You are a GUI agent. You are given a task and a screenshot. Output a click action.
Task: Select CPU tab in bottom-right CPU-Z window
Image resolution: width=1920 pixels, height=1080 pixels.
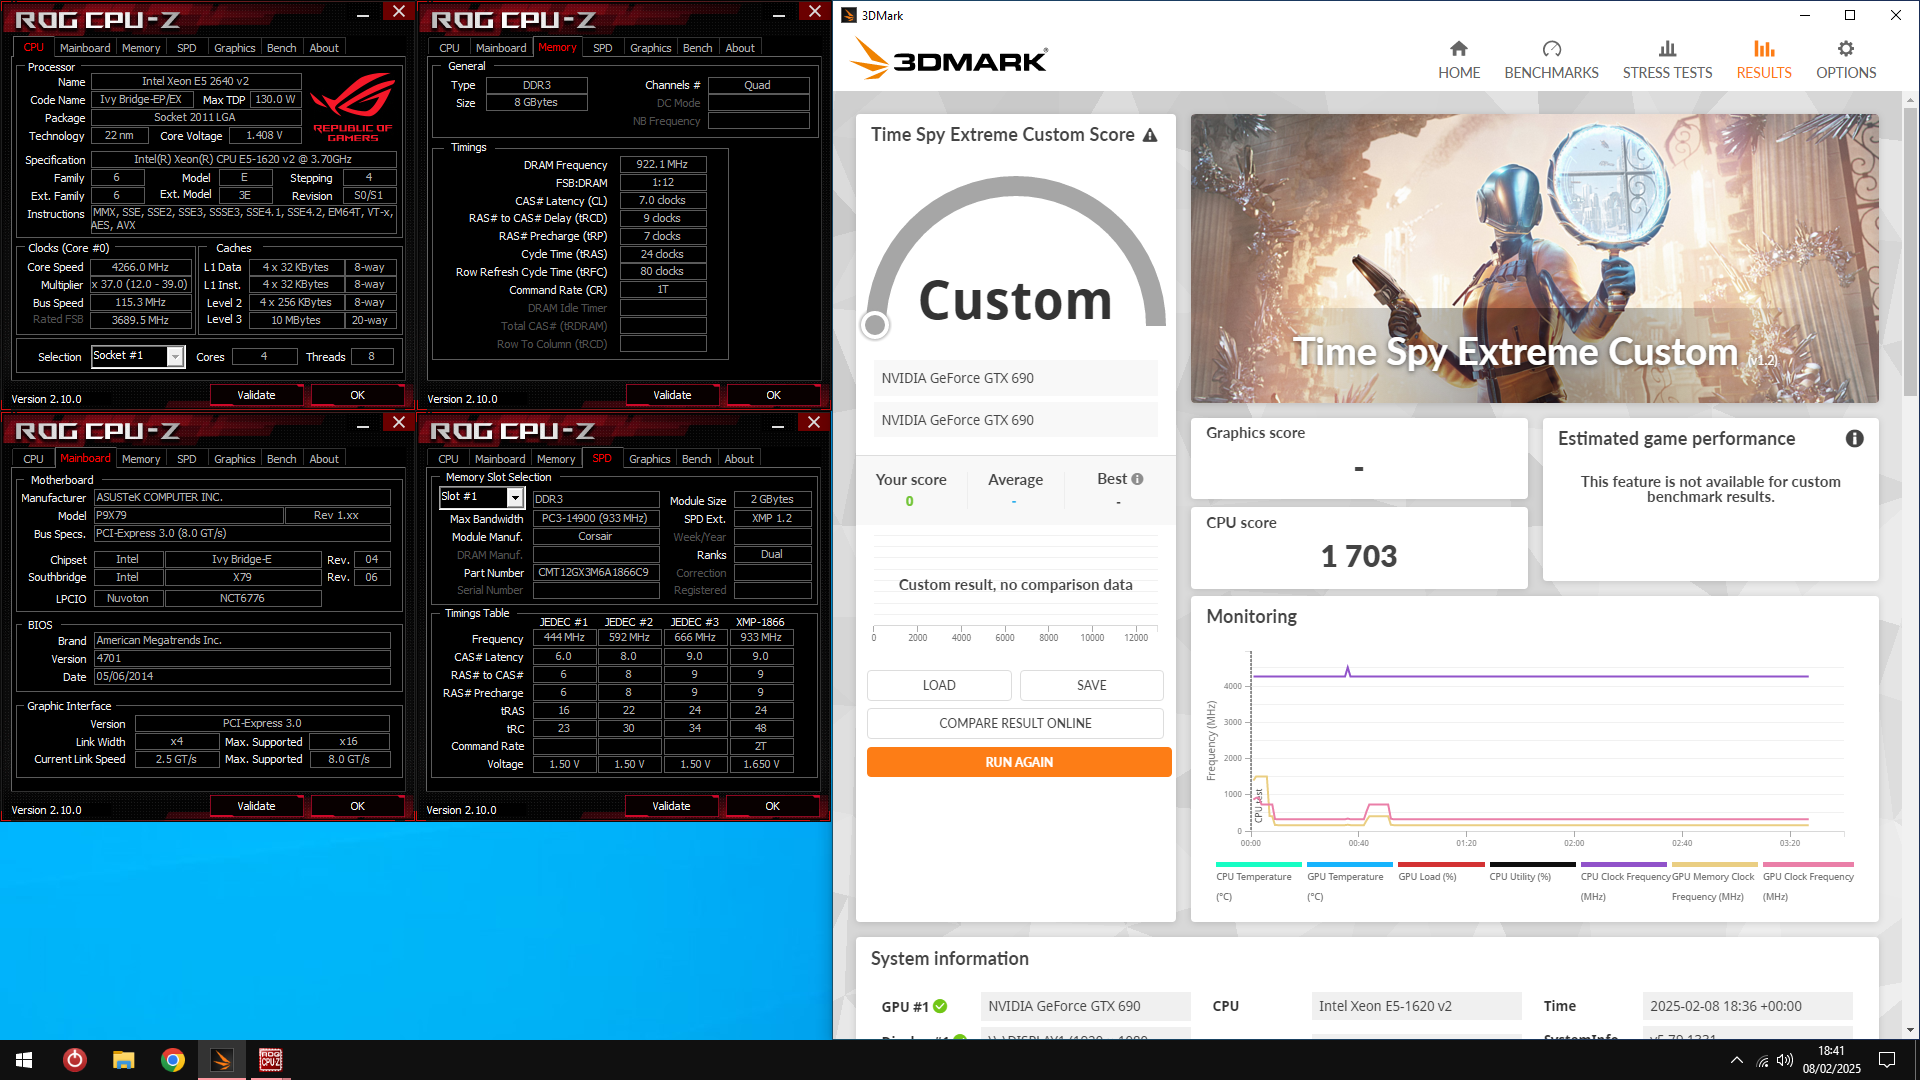tap(449, 459)
